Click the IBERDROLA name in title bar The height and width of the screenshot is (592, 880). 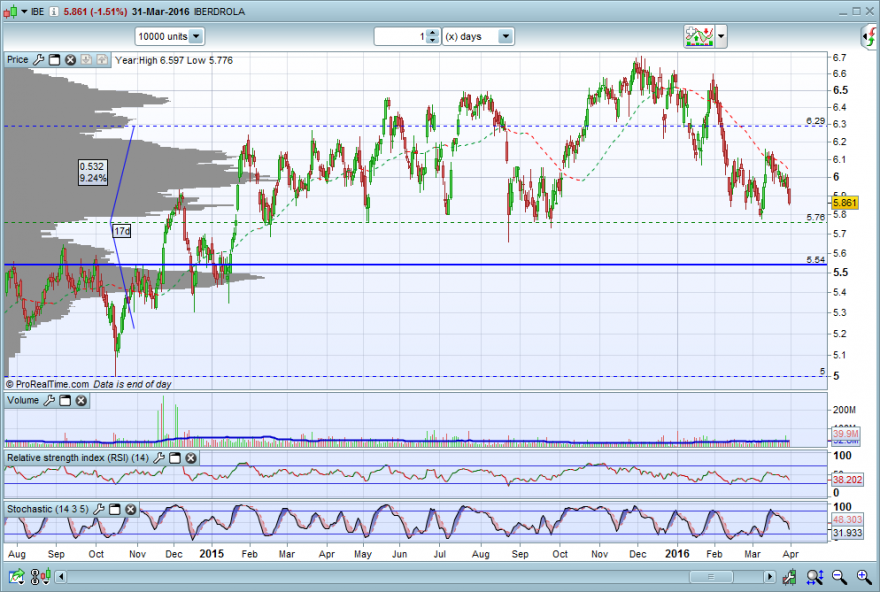[219, 12]
